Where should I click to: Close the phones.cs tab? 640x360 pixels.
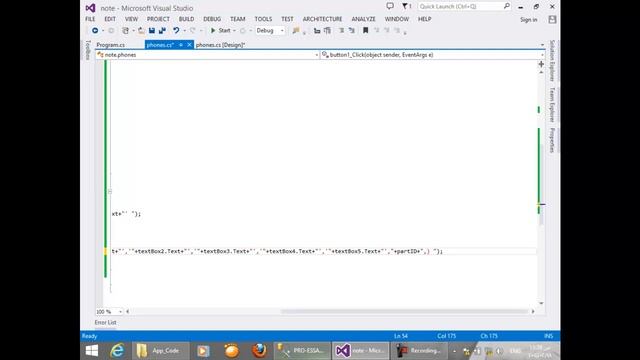(189, 45)
